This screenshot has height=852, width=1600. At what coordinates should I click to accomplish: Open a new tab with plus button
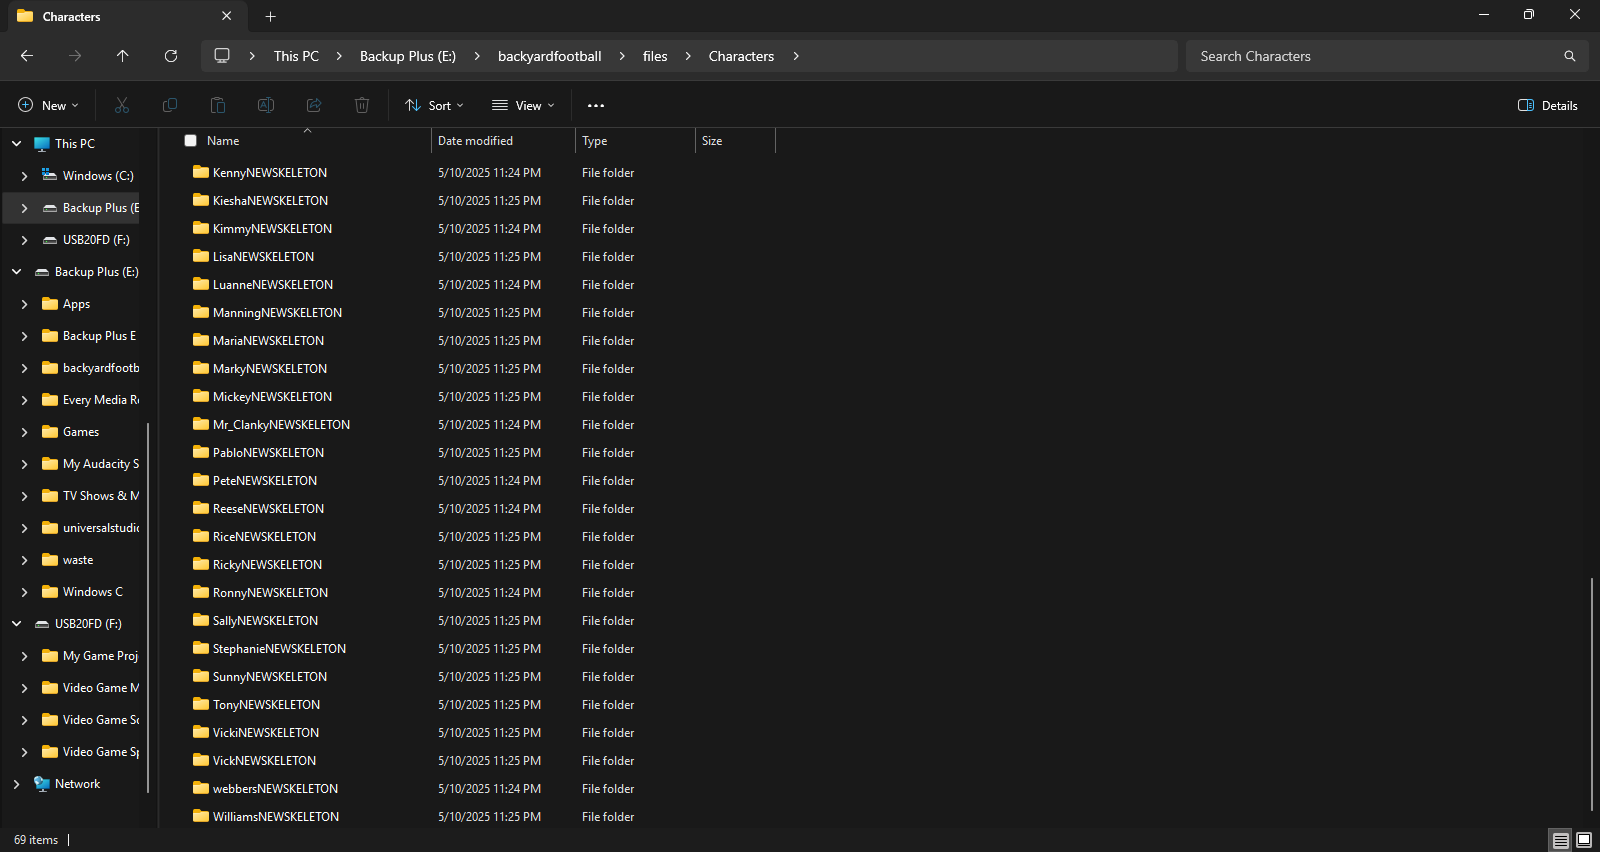[270, 16]
